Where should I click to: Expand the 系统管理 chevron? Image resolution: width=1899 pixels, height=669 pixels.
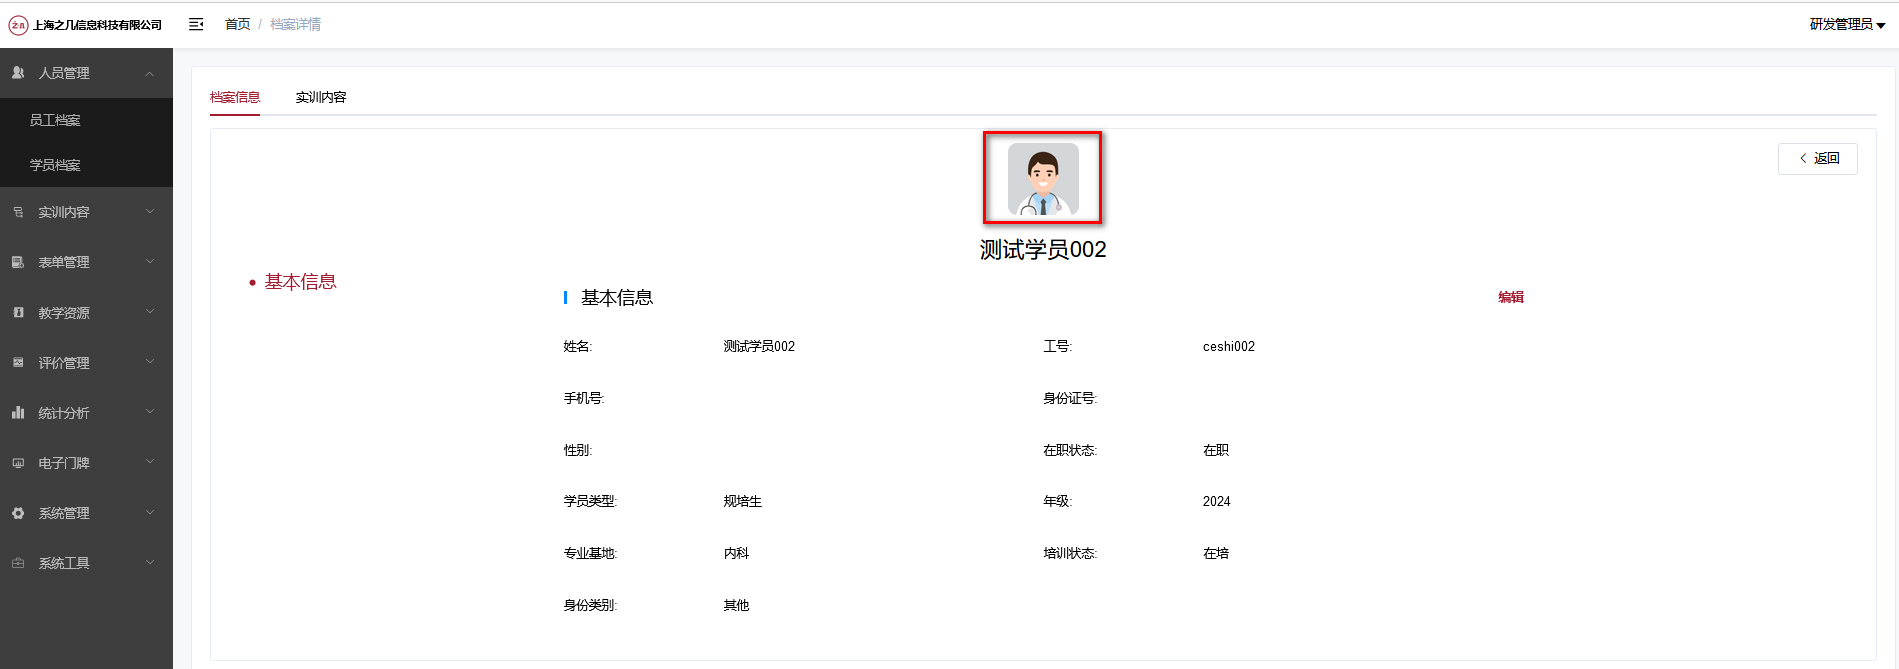[x=150, y=512]
